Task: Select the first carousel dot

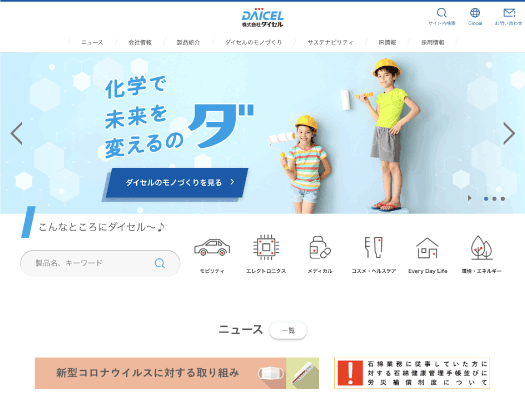Action: point(486,198)
